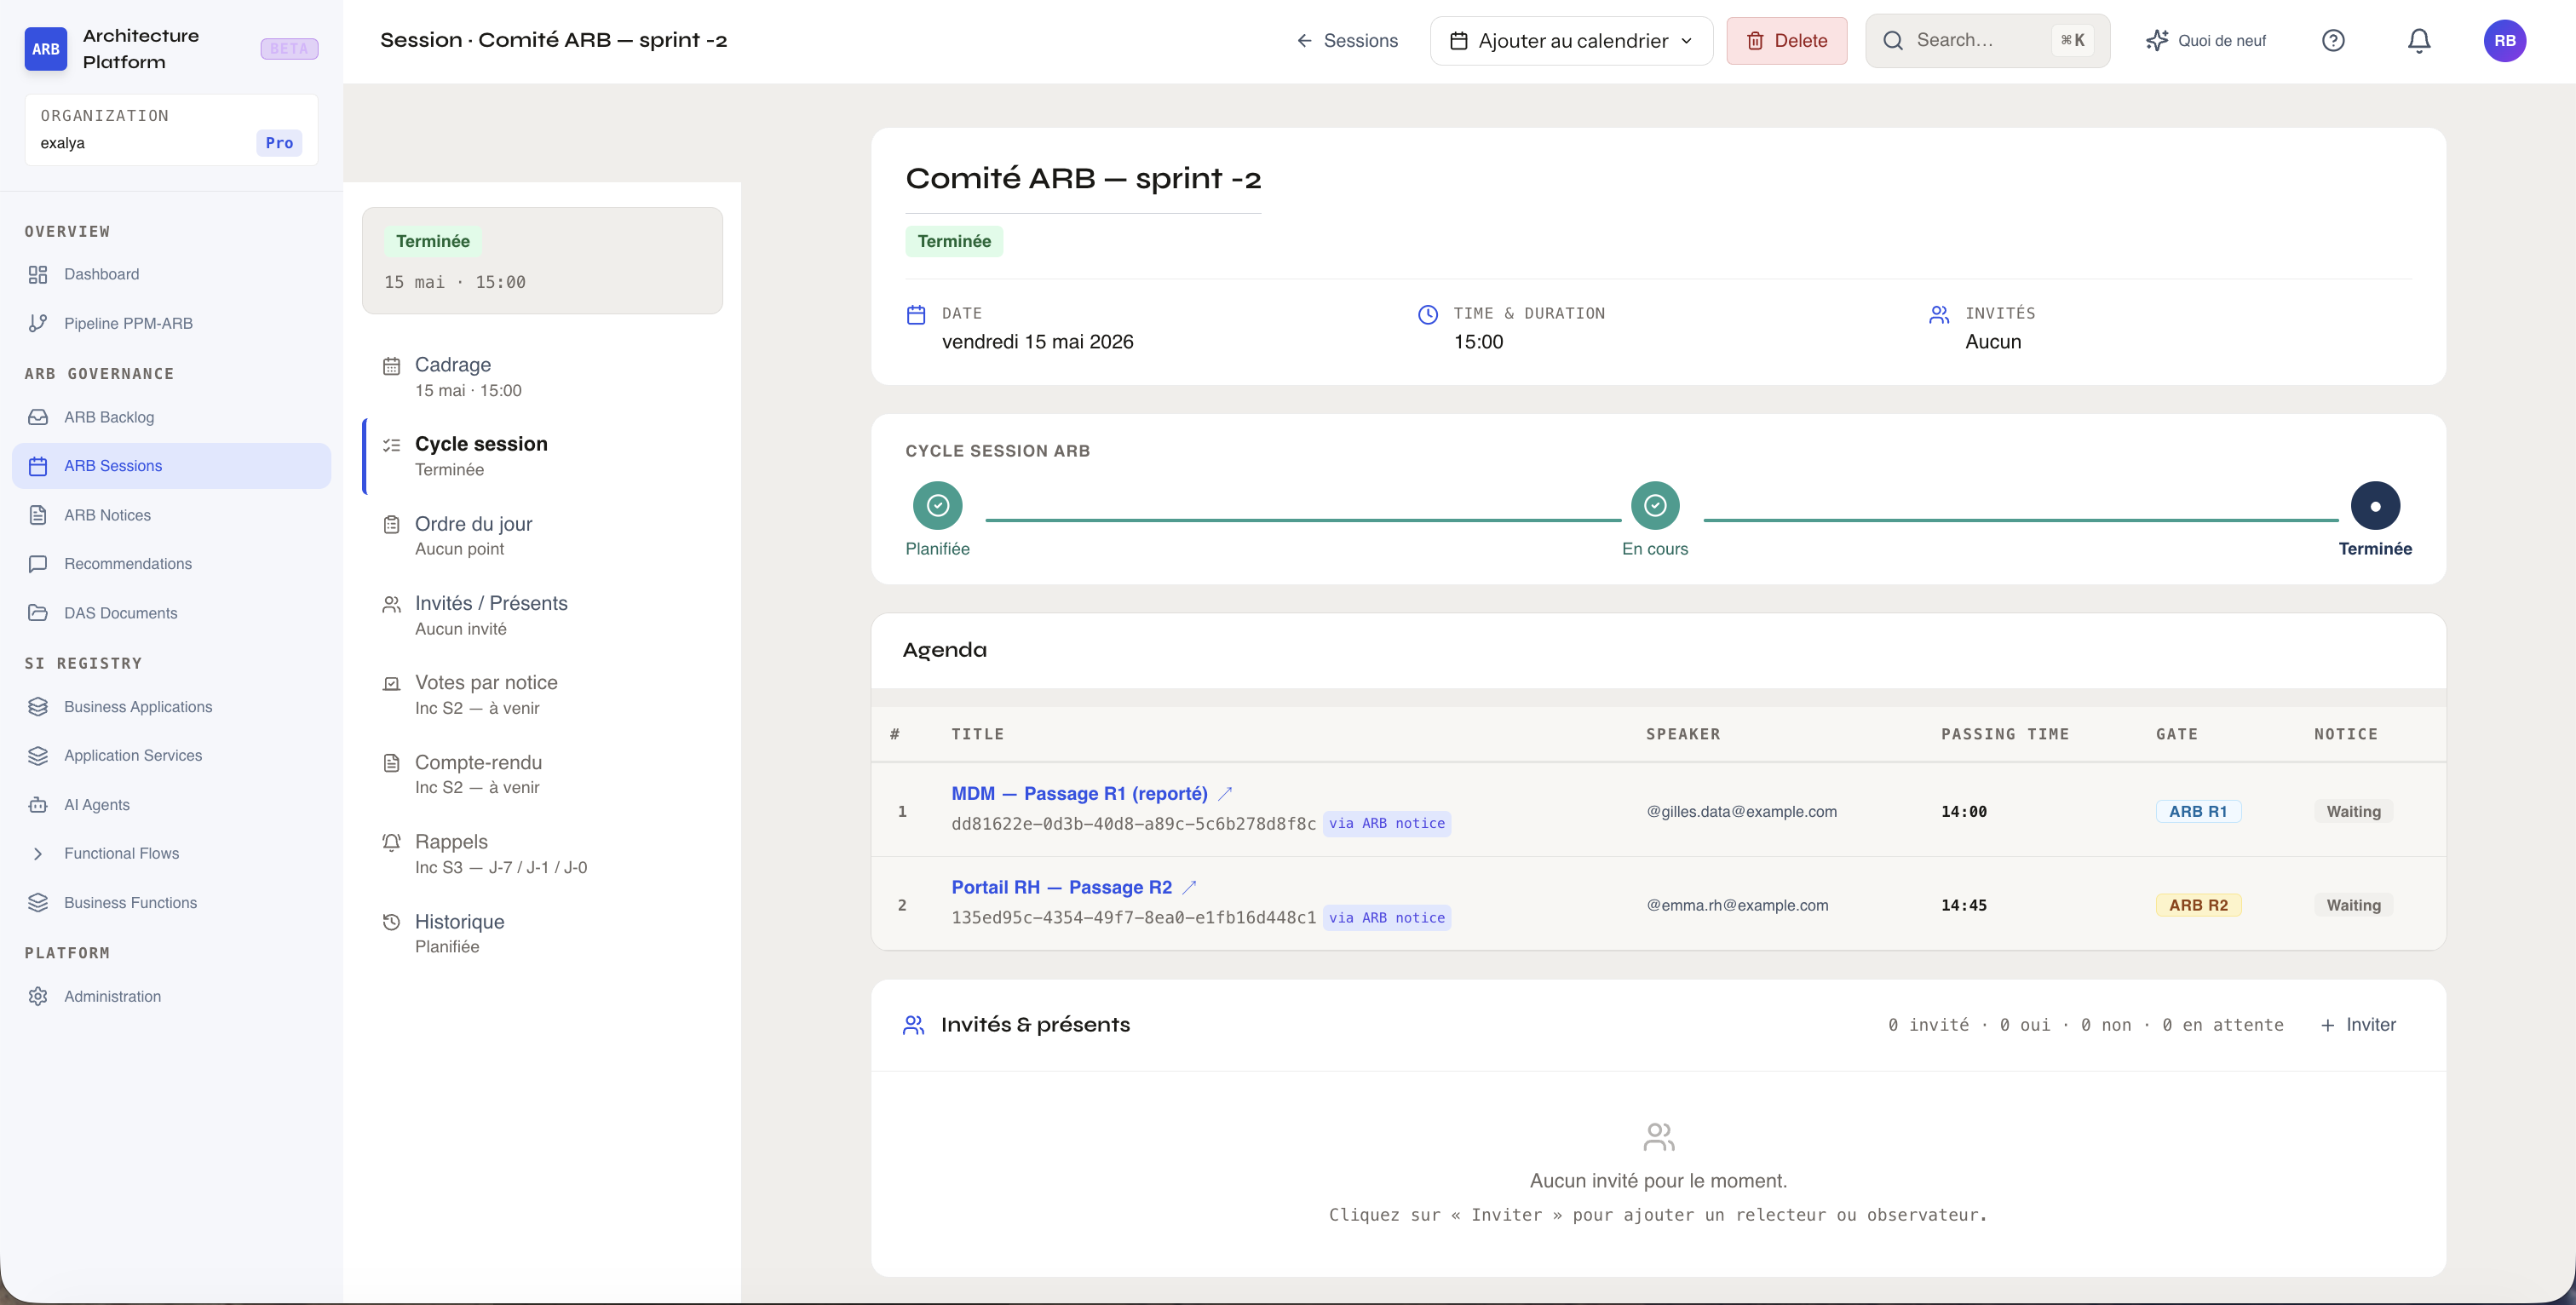
Task: Click the ARB R1 gate badge
Action: [x=2198, y=812]
